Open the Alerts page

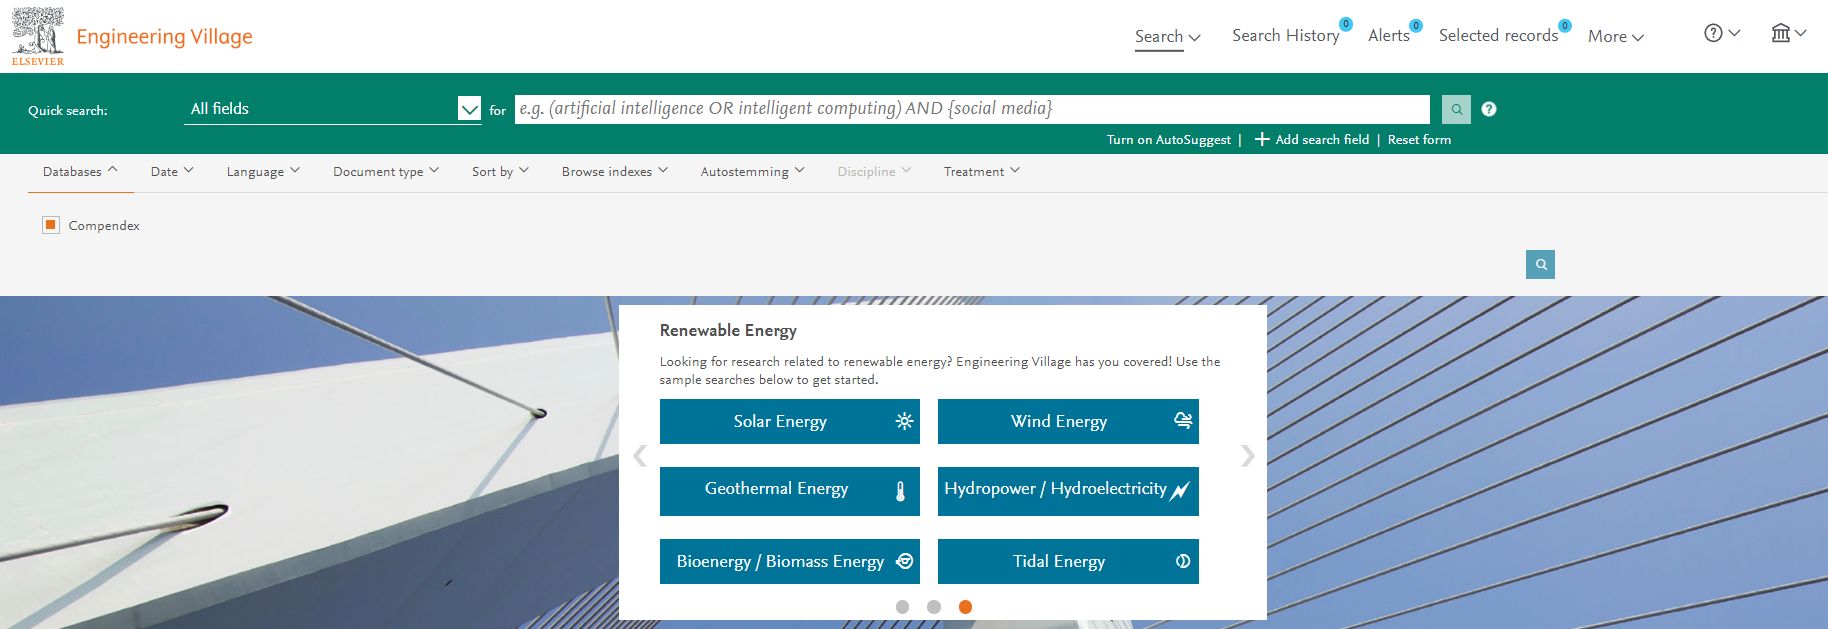click(x=1388, y=35)
